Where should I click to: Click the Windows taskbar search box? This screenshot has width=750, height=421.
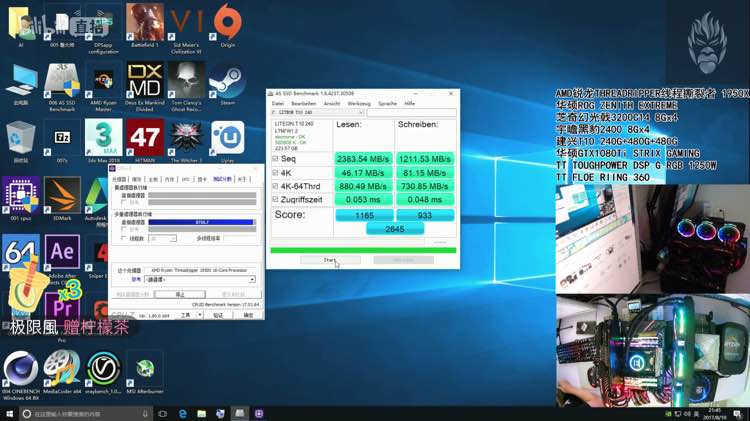click(x=86, y=414)
